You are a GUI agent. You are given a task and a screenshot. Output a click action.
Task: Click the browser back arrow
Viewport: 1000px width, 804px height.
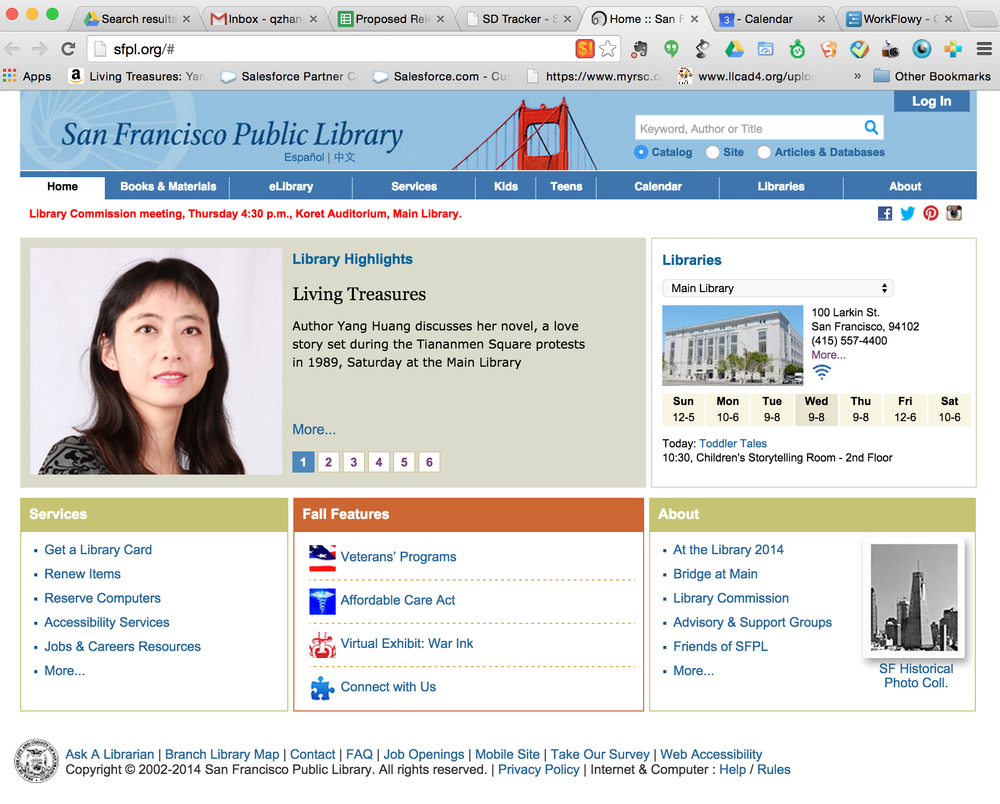(x=12, y=48)
